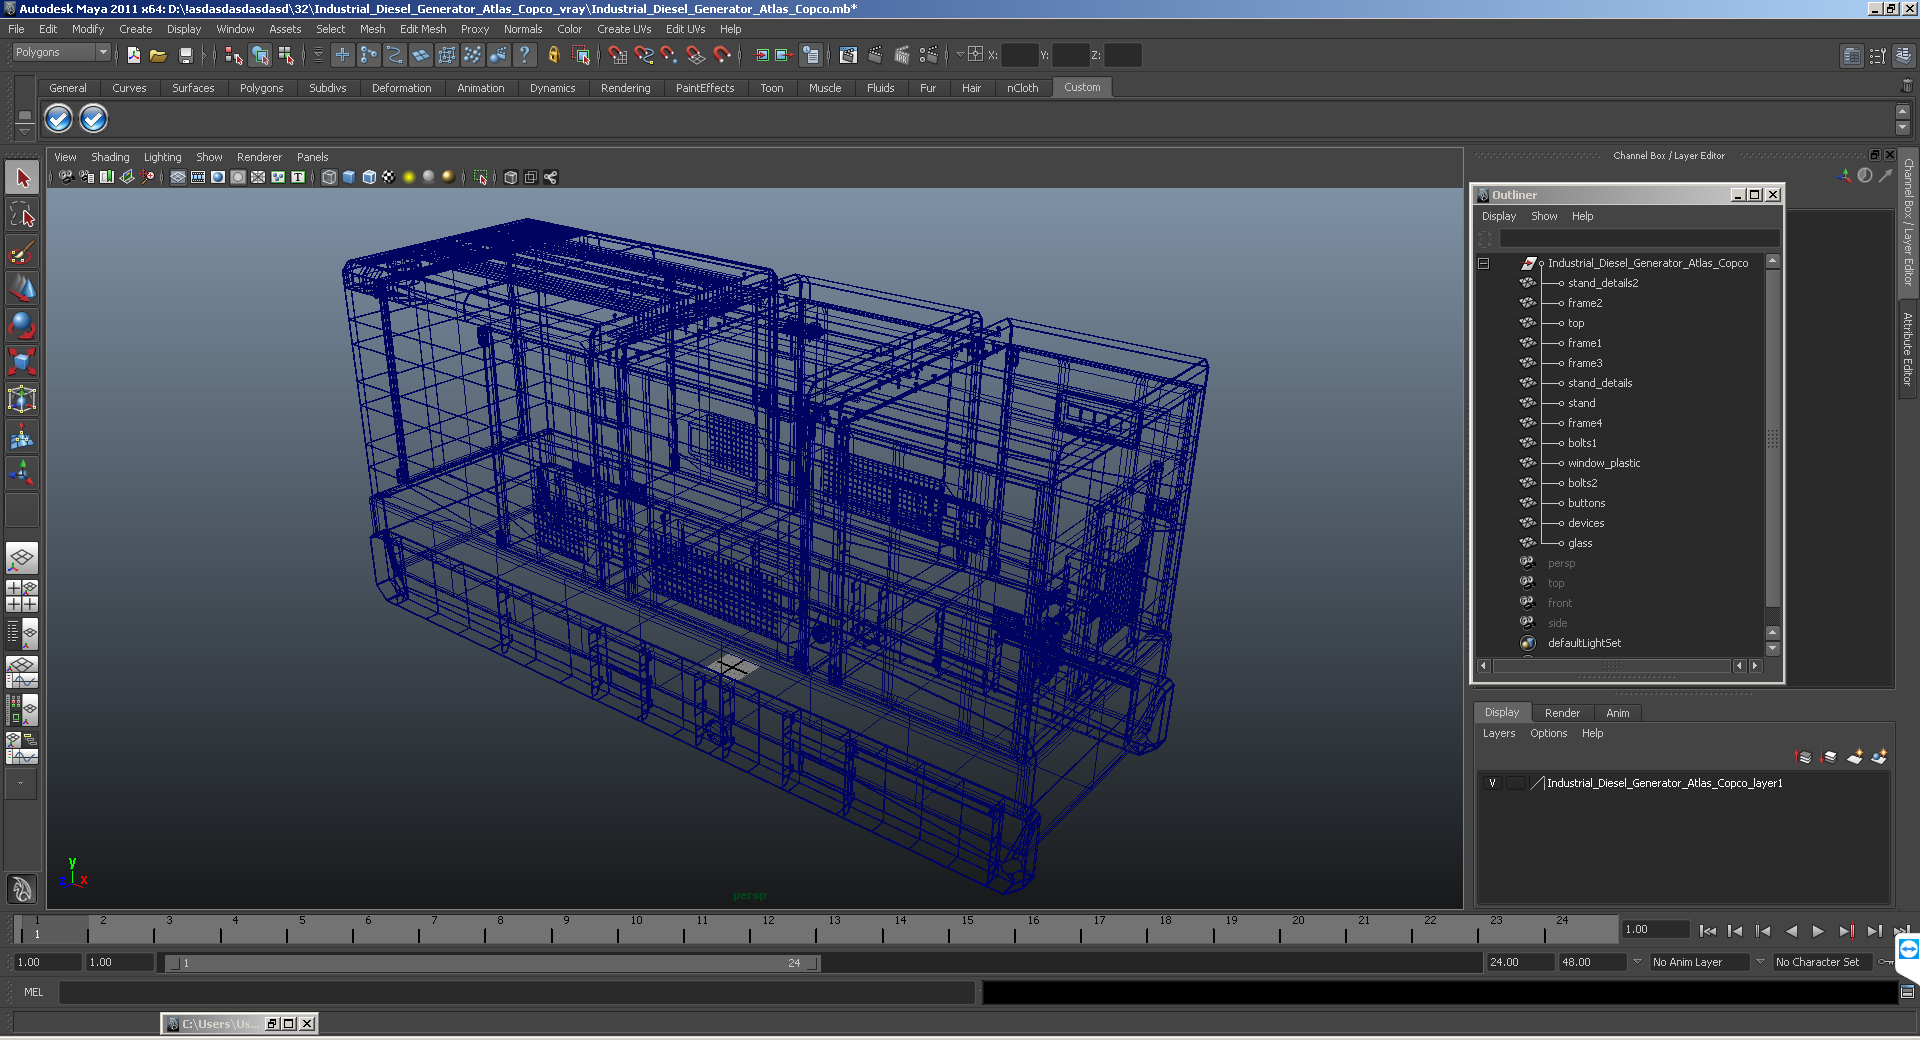Image resolution: width=1920 pixels, height=1040 pixels.
Task: Open Outliner Display menu
Action: [1498, 216]
